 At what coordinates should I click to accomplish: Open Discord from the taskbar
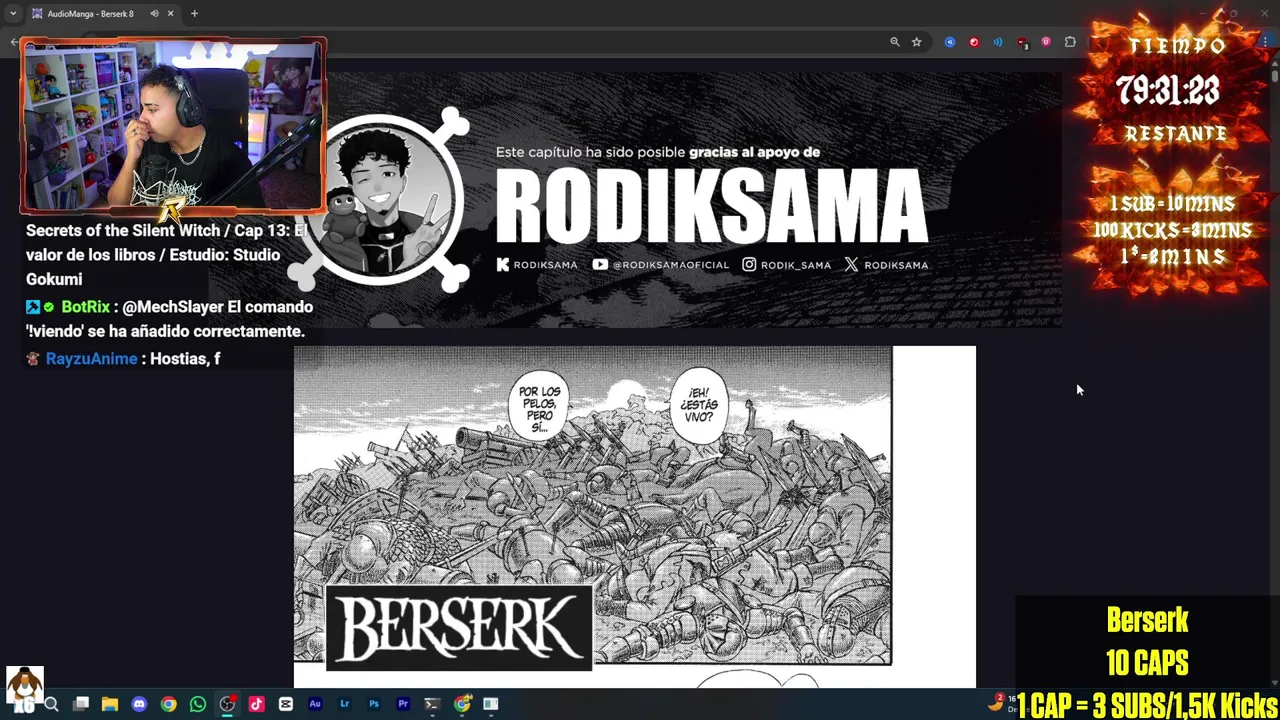click(x=139, y=704)
